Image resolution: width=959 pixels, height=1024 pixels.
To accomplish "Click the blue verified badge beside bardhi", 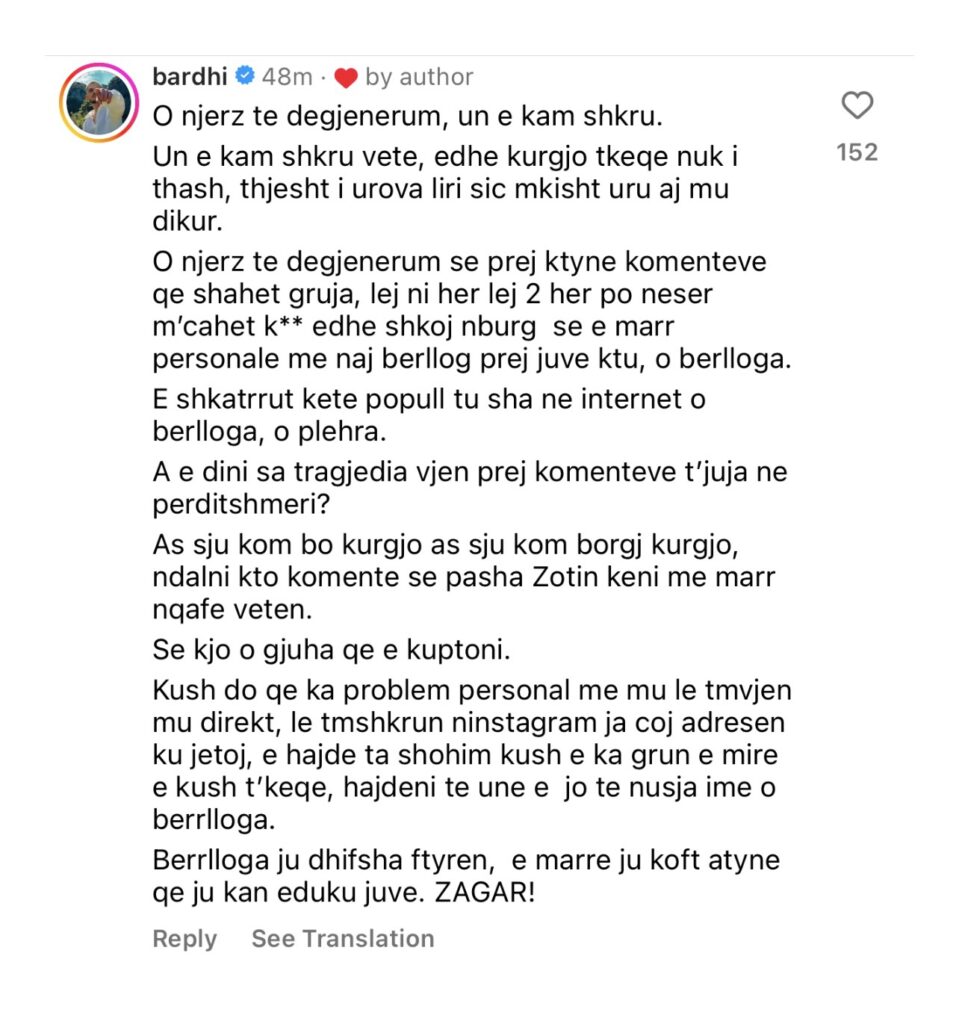I will 244,76.
